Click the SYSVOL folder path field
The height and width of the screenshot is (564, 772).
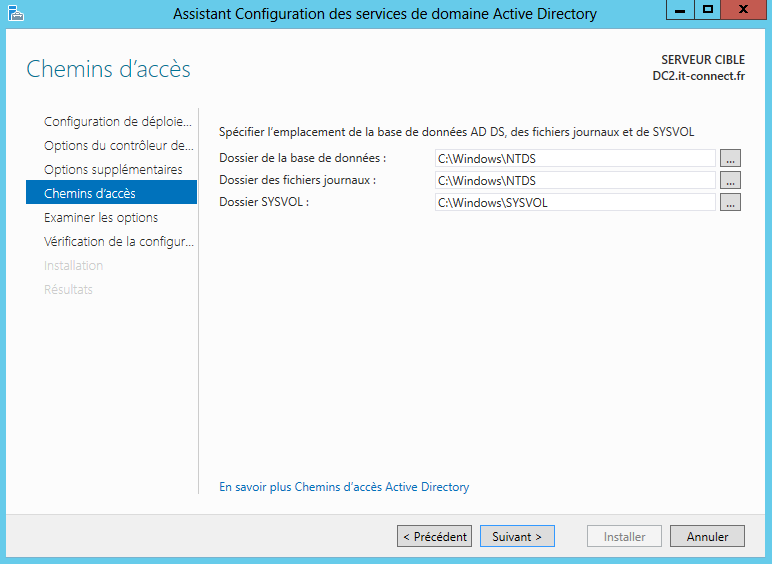575,202
